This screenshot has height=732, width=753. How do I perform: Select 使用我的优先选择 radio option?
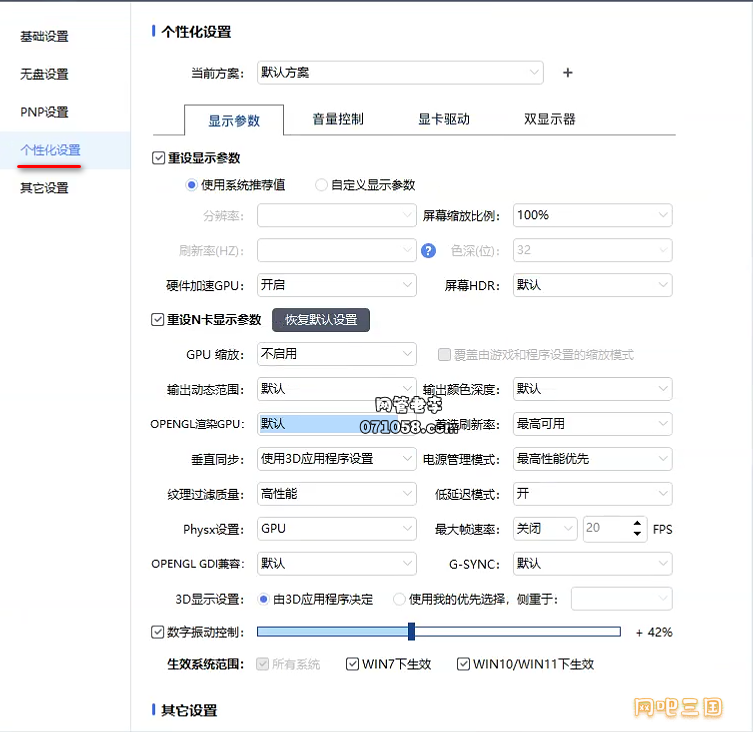point(400,599)
